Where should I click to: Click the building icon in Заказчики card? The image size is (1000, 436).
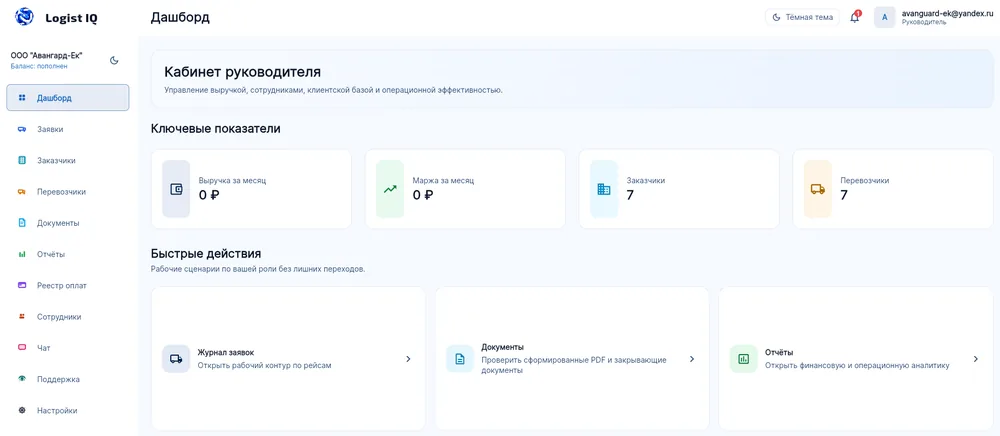pyautogui.click(x=604, y=189)
